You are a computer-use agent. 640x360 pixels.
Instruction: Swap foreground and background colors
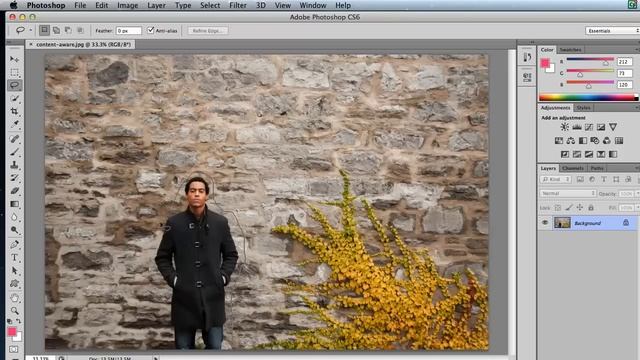(19, 321)
